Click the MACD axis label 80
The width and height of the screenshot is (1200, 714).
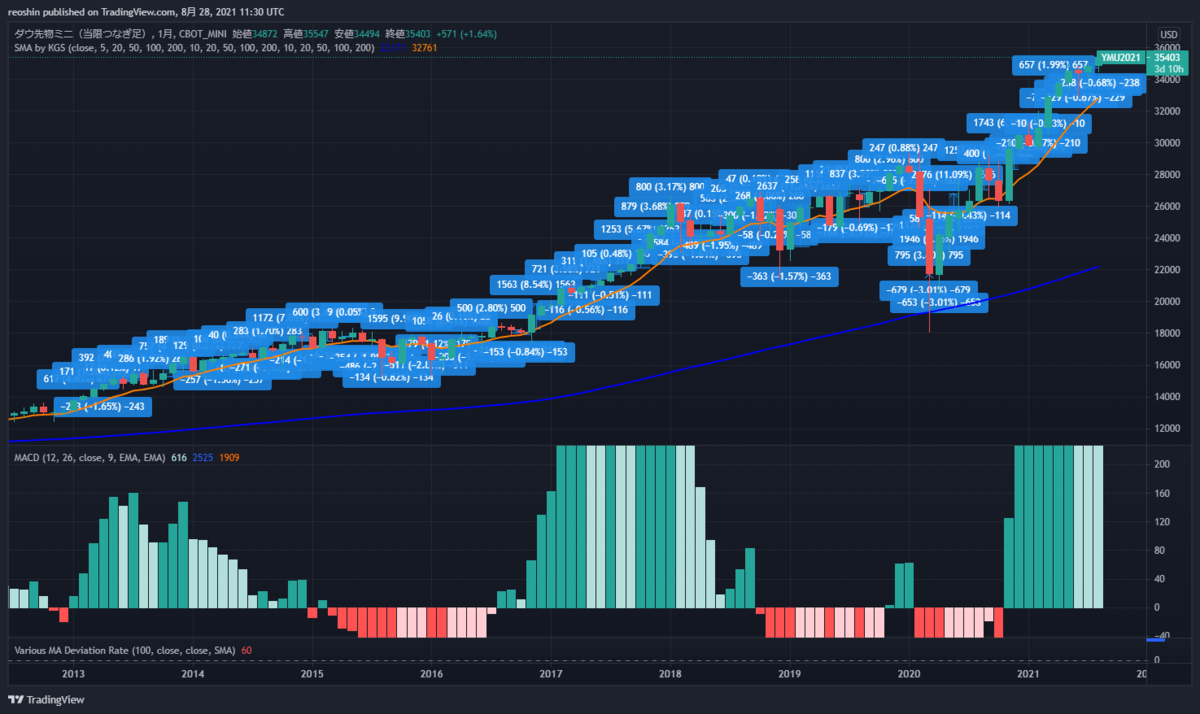[x=1160, y=550]
